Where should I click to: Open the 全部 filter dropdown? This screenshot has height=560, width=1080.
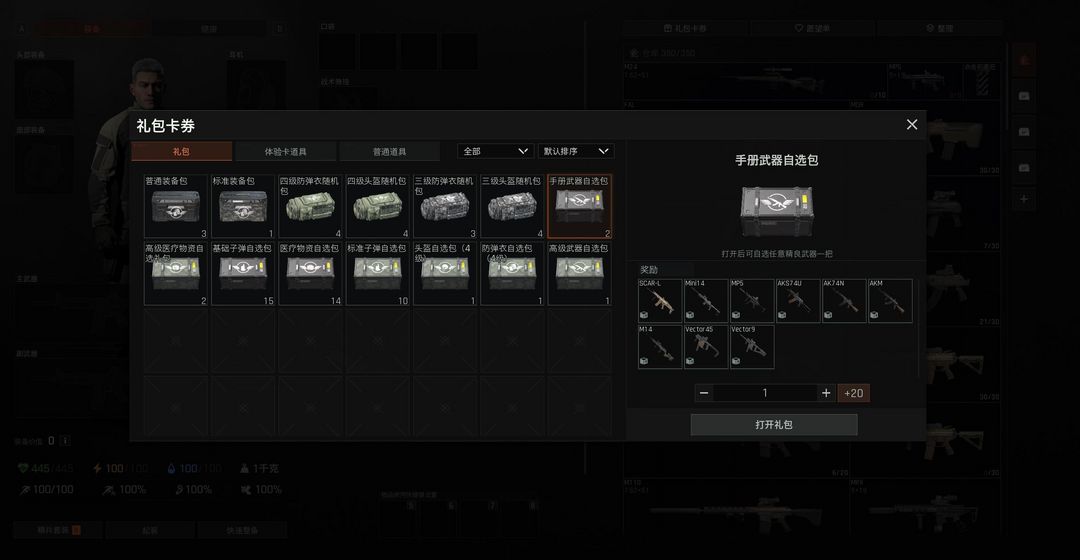(495, 151)
